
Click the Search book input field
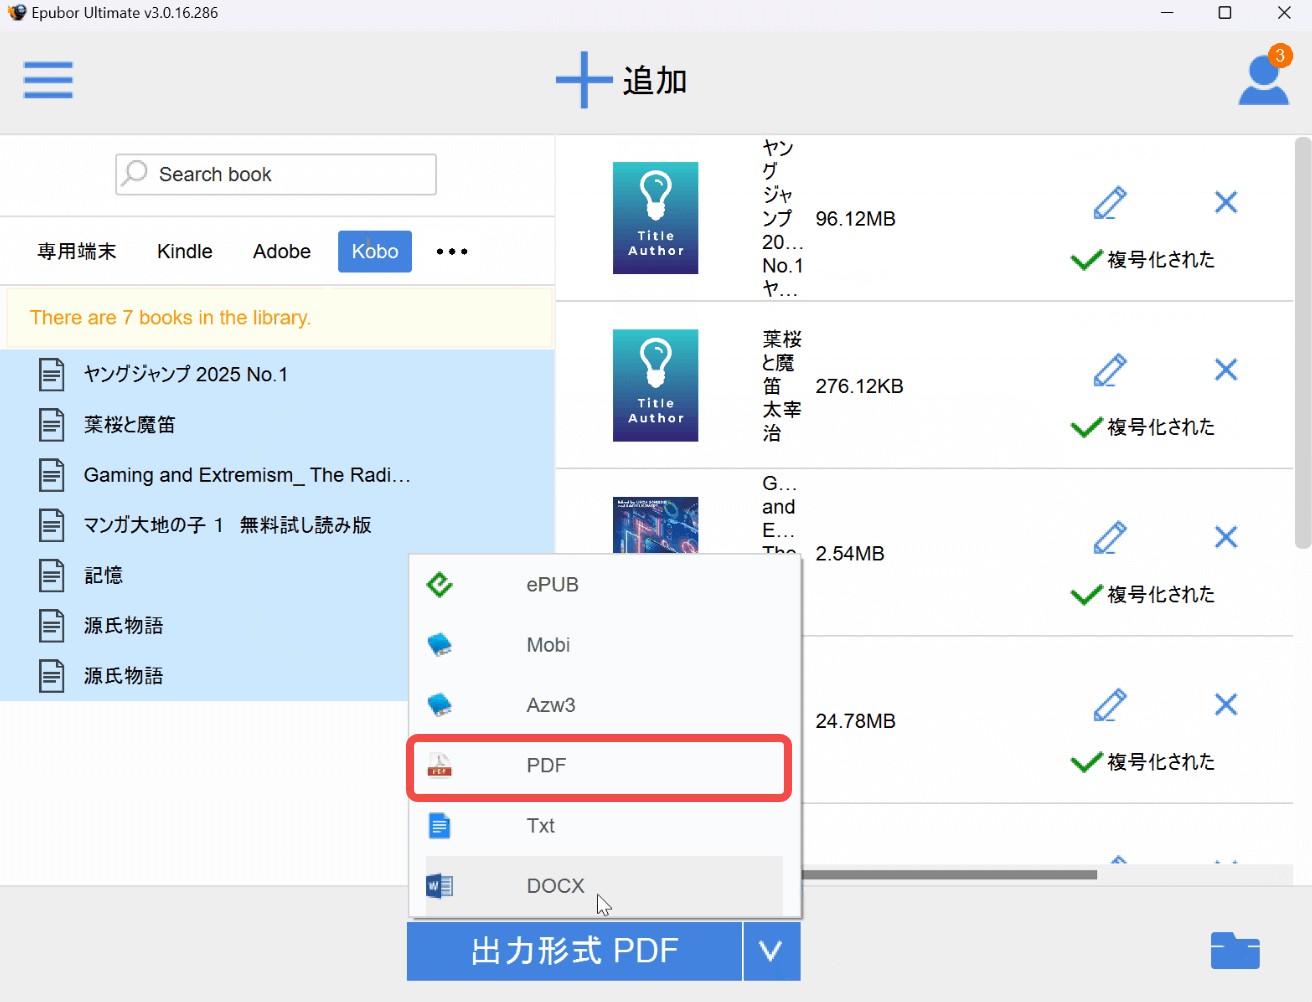tap(290, 175)
